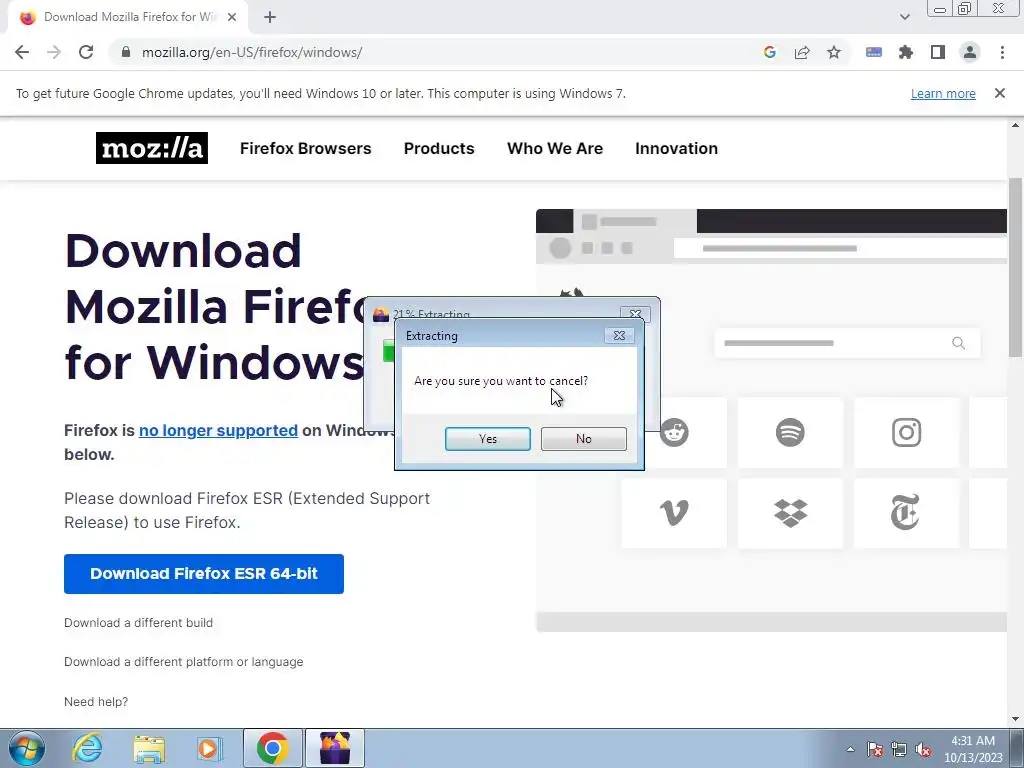Open the clock showing 4:31 AM
This screenshot has height=768, width=1024.
pyautogui.click(x=973, y=749)
